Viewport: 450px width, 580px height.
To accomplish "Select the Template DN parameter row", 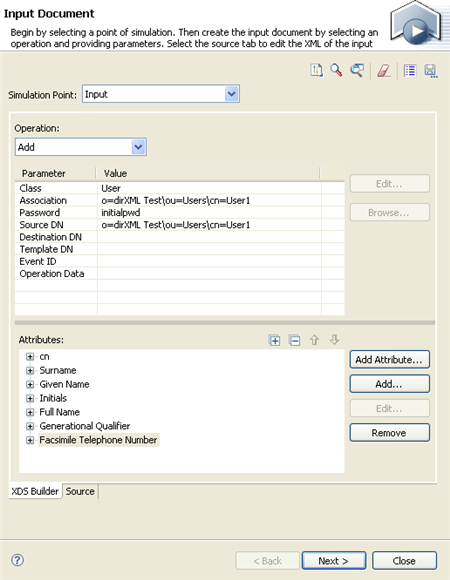I will point(180,249).
